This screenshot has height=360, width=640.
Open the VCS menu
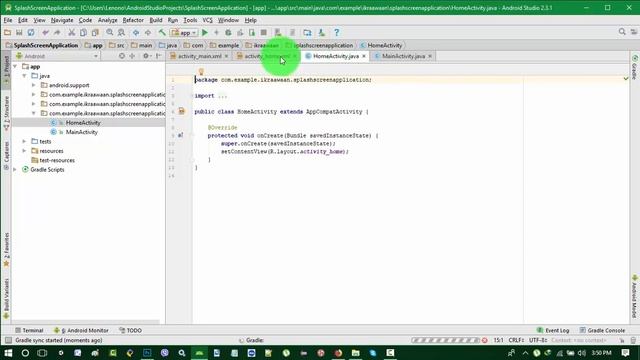(x=207, y=20)
